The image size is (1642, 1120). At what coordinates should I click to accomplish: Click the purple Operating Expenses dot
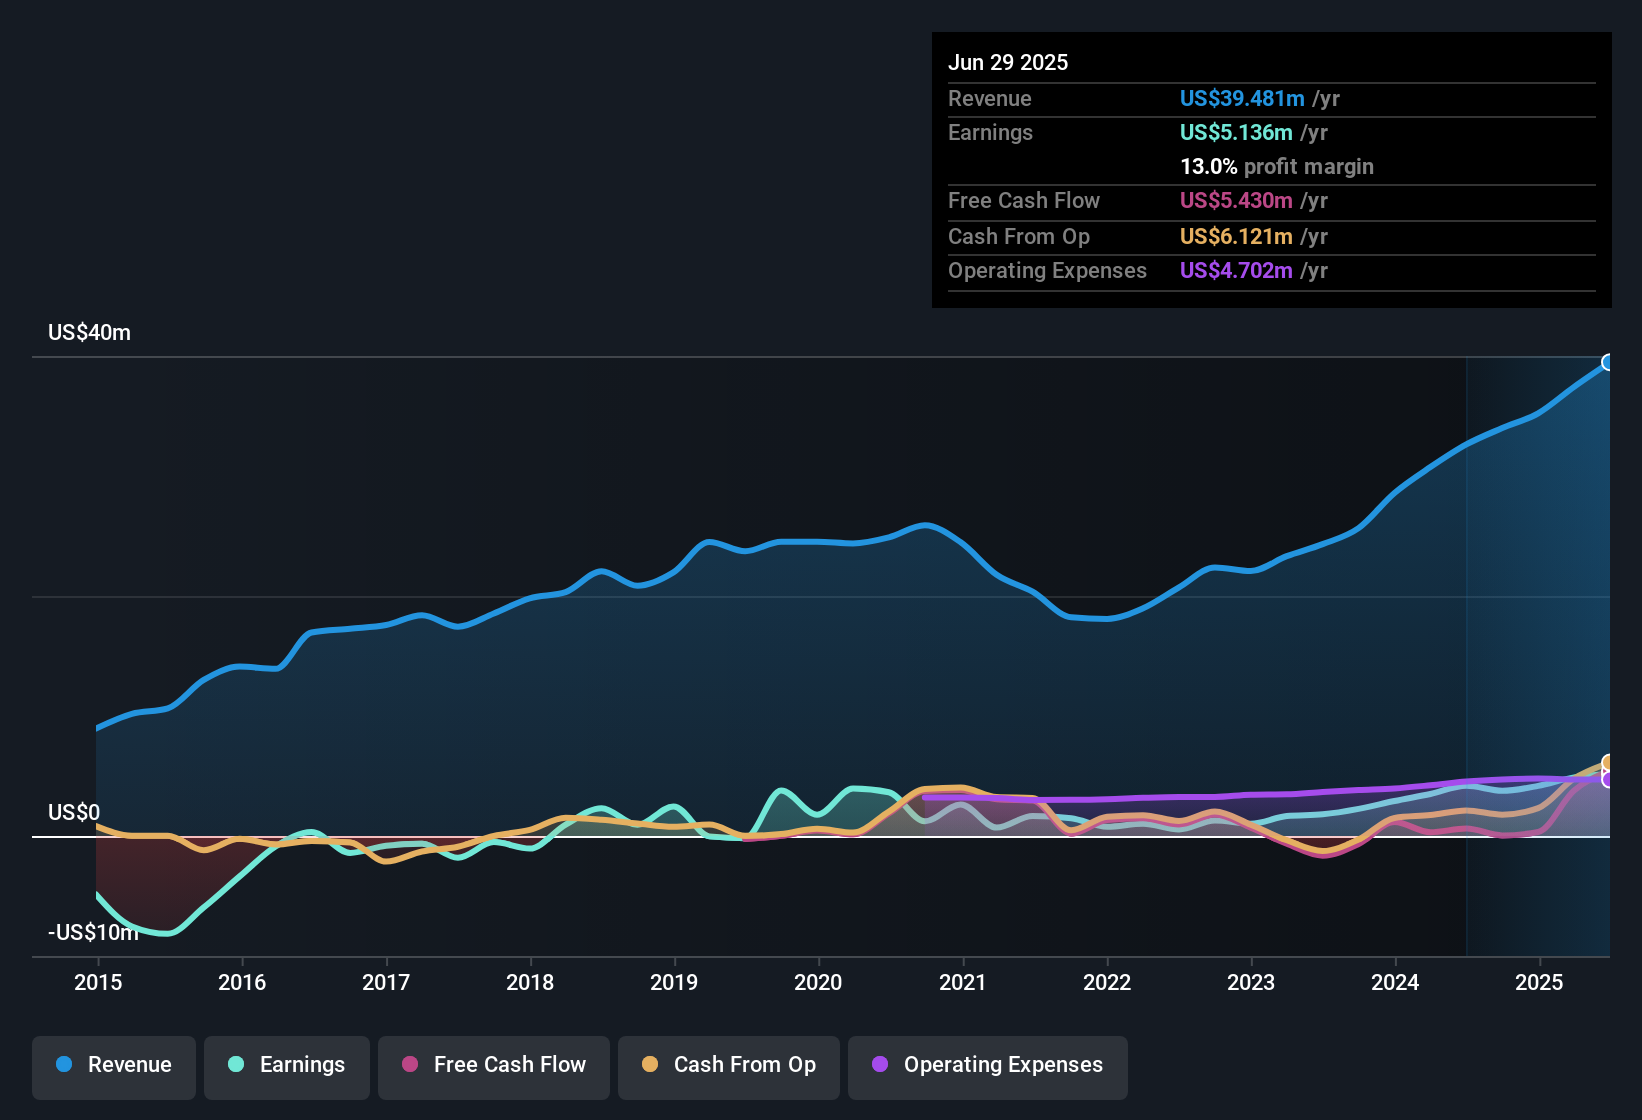point(880,1064)
